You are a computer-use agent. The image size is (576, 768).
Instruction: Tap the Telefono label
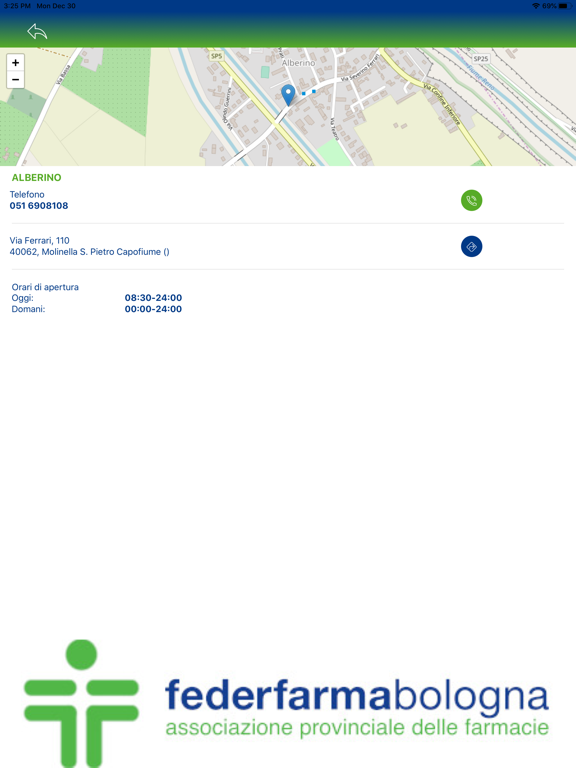pyautogui.click(x=27, y=194)
